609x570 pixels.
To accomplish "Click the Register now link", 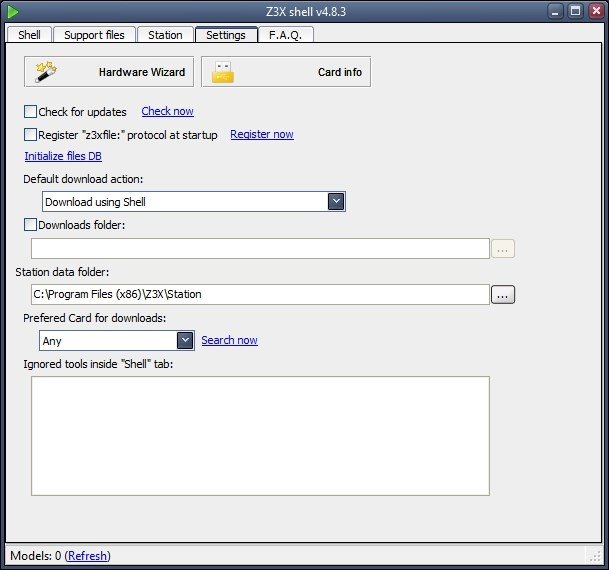I will pos(262,134).
